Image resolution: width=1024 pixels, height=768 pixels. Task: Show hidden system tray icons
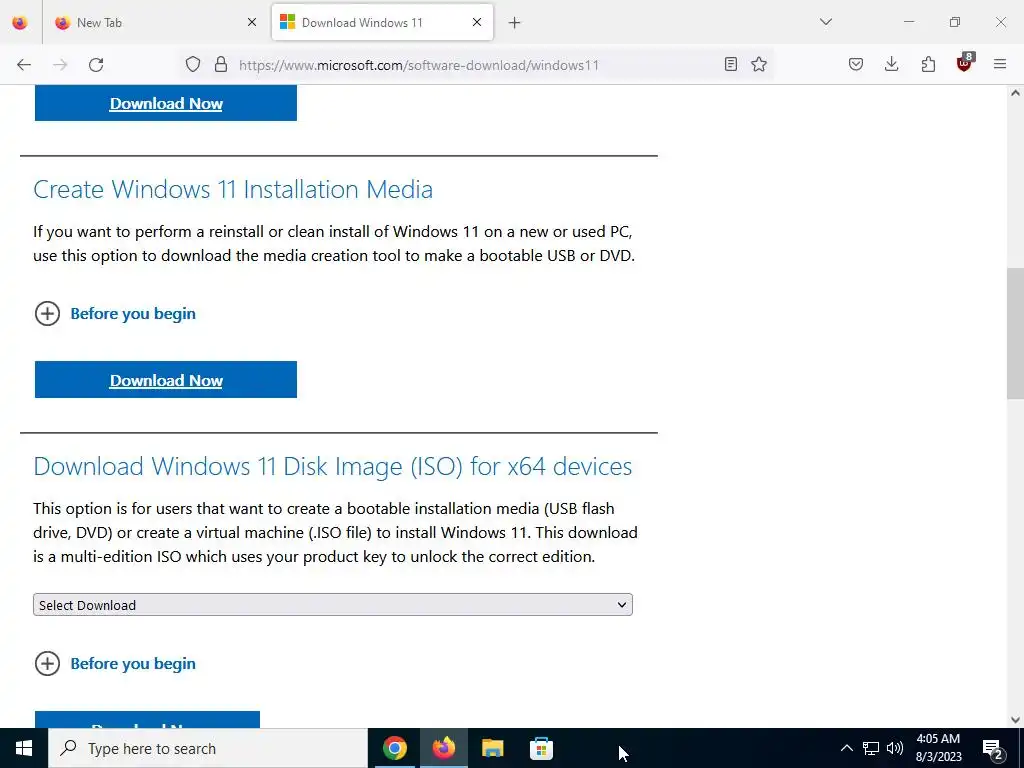coord(846,748)
